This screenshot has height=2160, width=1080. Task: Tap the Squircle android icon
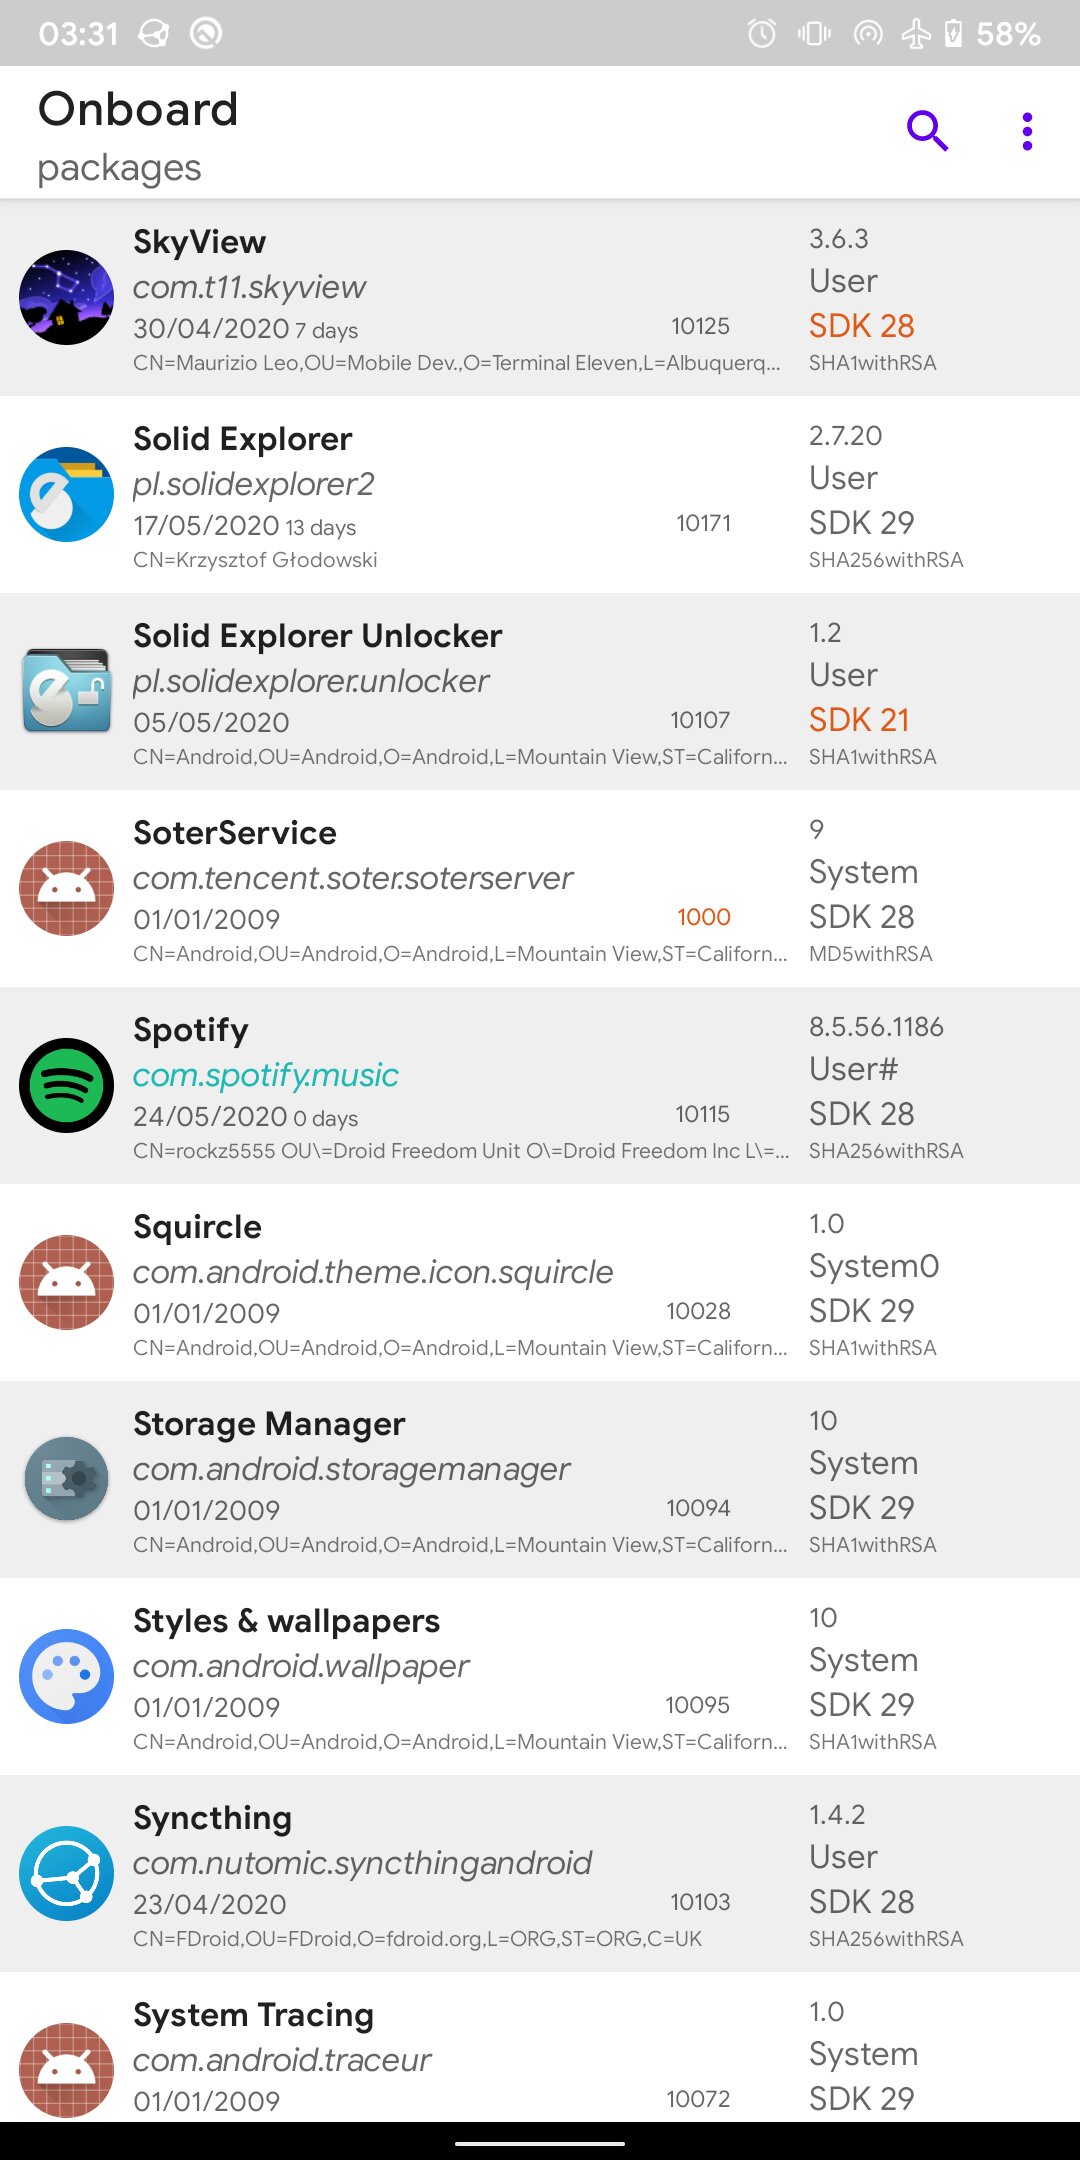(x=67, y=1282)
